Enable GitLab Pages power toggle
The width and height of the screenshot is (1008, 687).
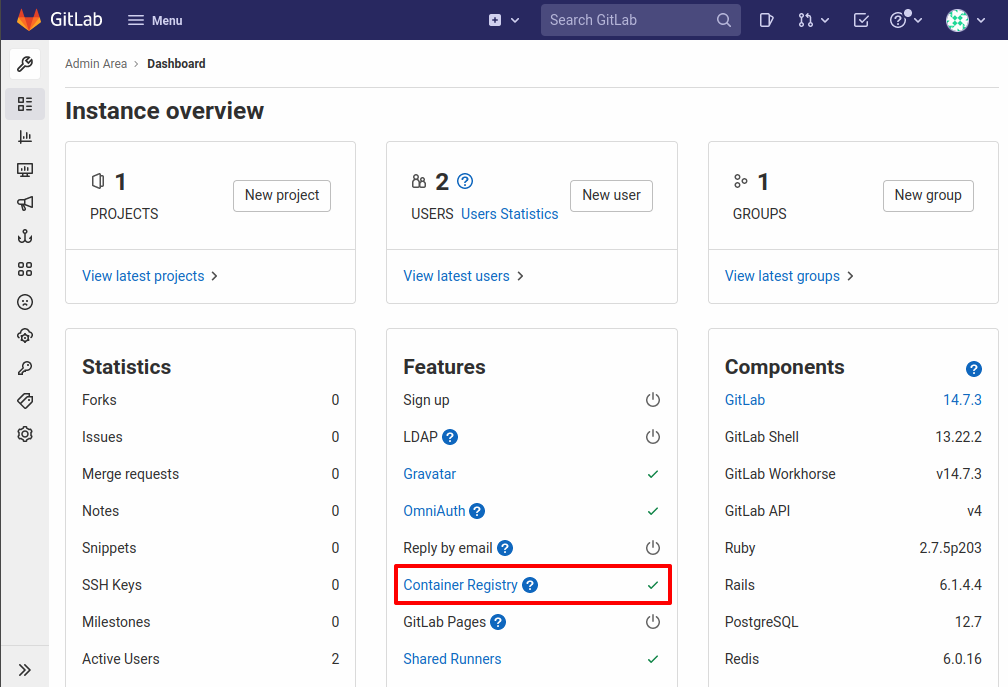[653, 621]
